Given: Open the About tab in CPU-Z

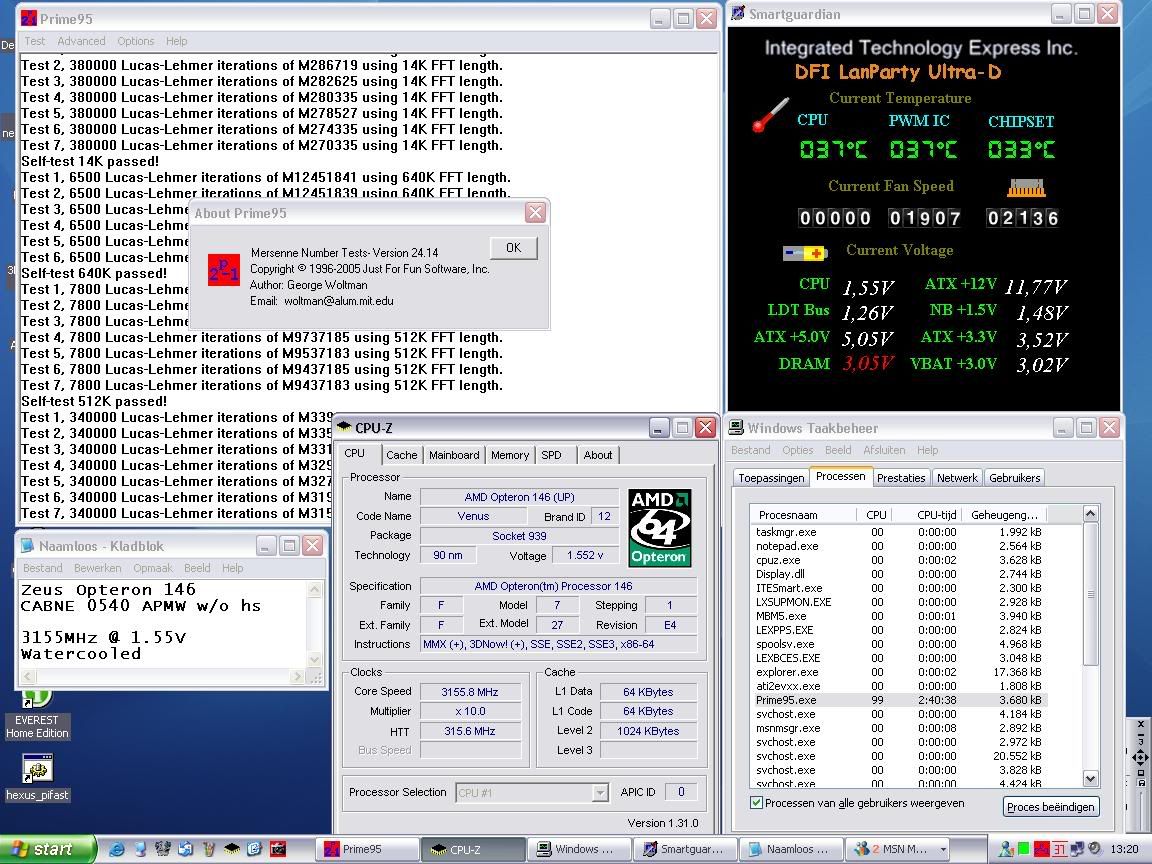Looking at the screenshot, I should coord(598,455).
